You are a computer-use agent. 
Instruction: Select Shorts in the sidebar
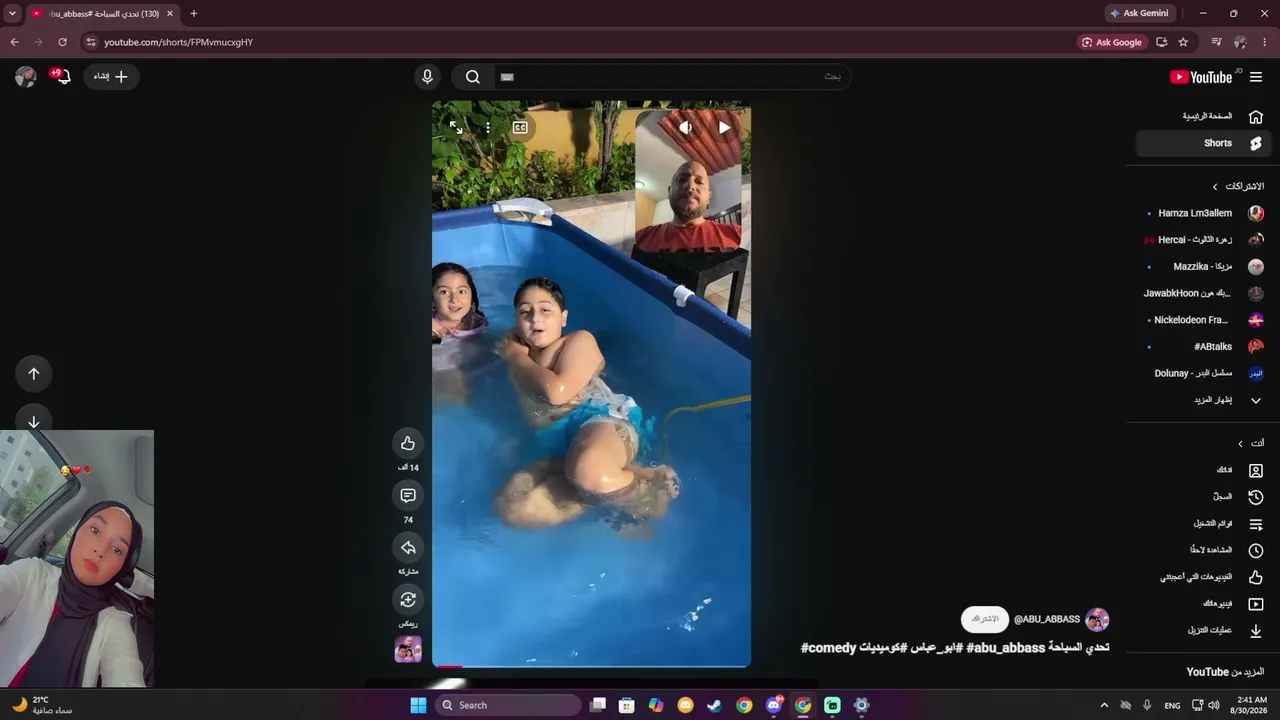(x=1202, y=143)
